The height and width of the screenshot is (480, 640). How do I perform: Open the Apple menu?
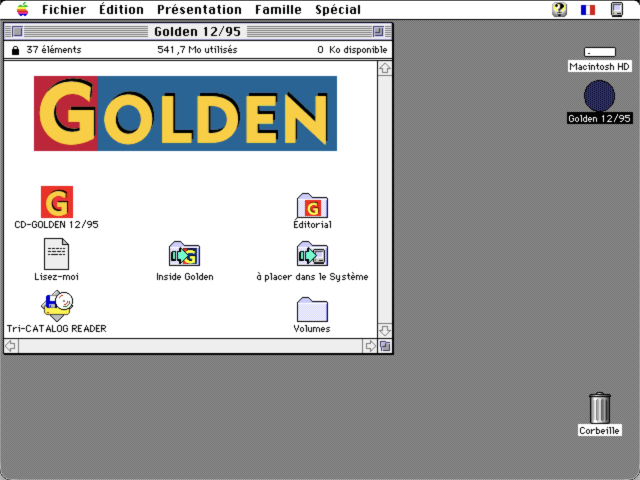pyautogui.click(x=22, y=9)
